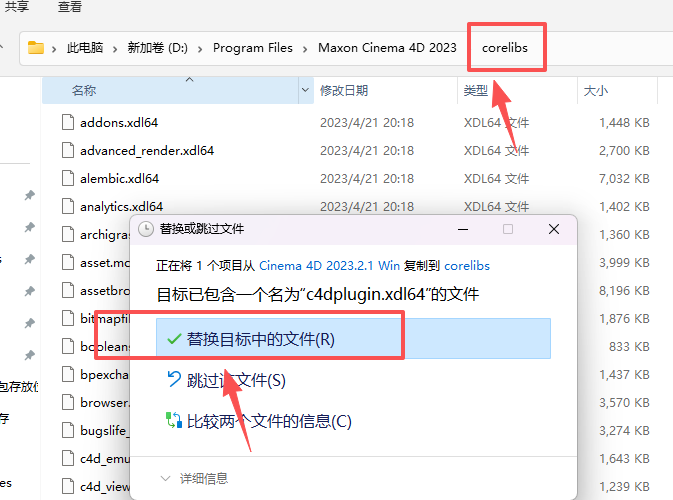673x500 pixels.
Task: Click the alembic.xdl64 file icon
Action: click(68, 178)
